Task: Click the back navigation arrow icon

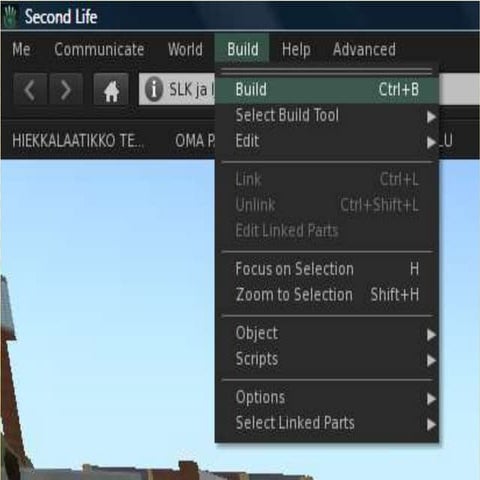Action: pos(30,89)
